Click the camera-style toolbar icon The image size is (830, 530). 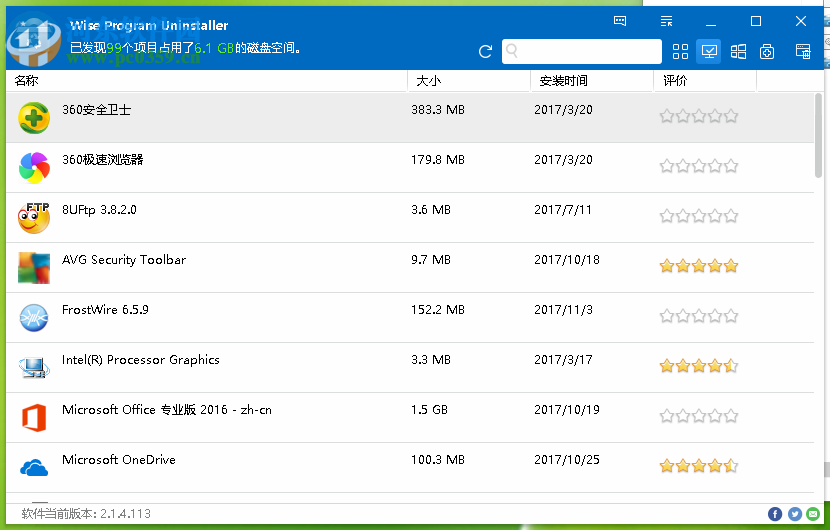pyautogui.click(x=767, y=51)
